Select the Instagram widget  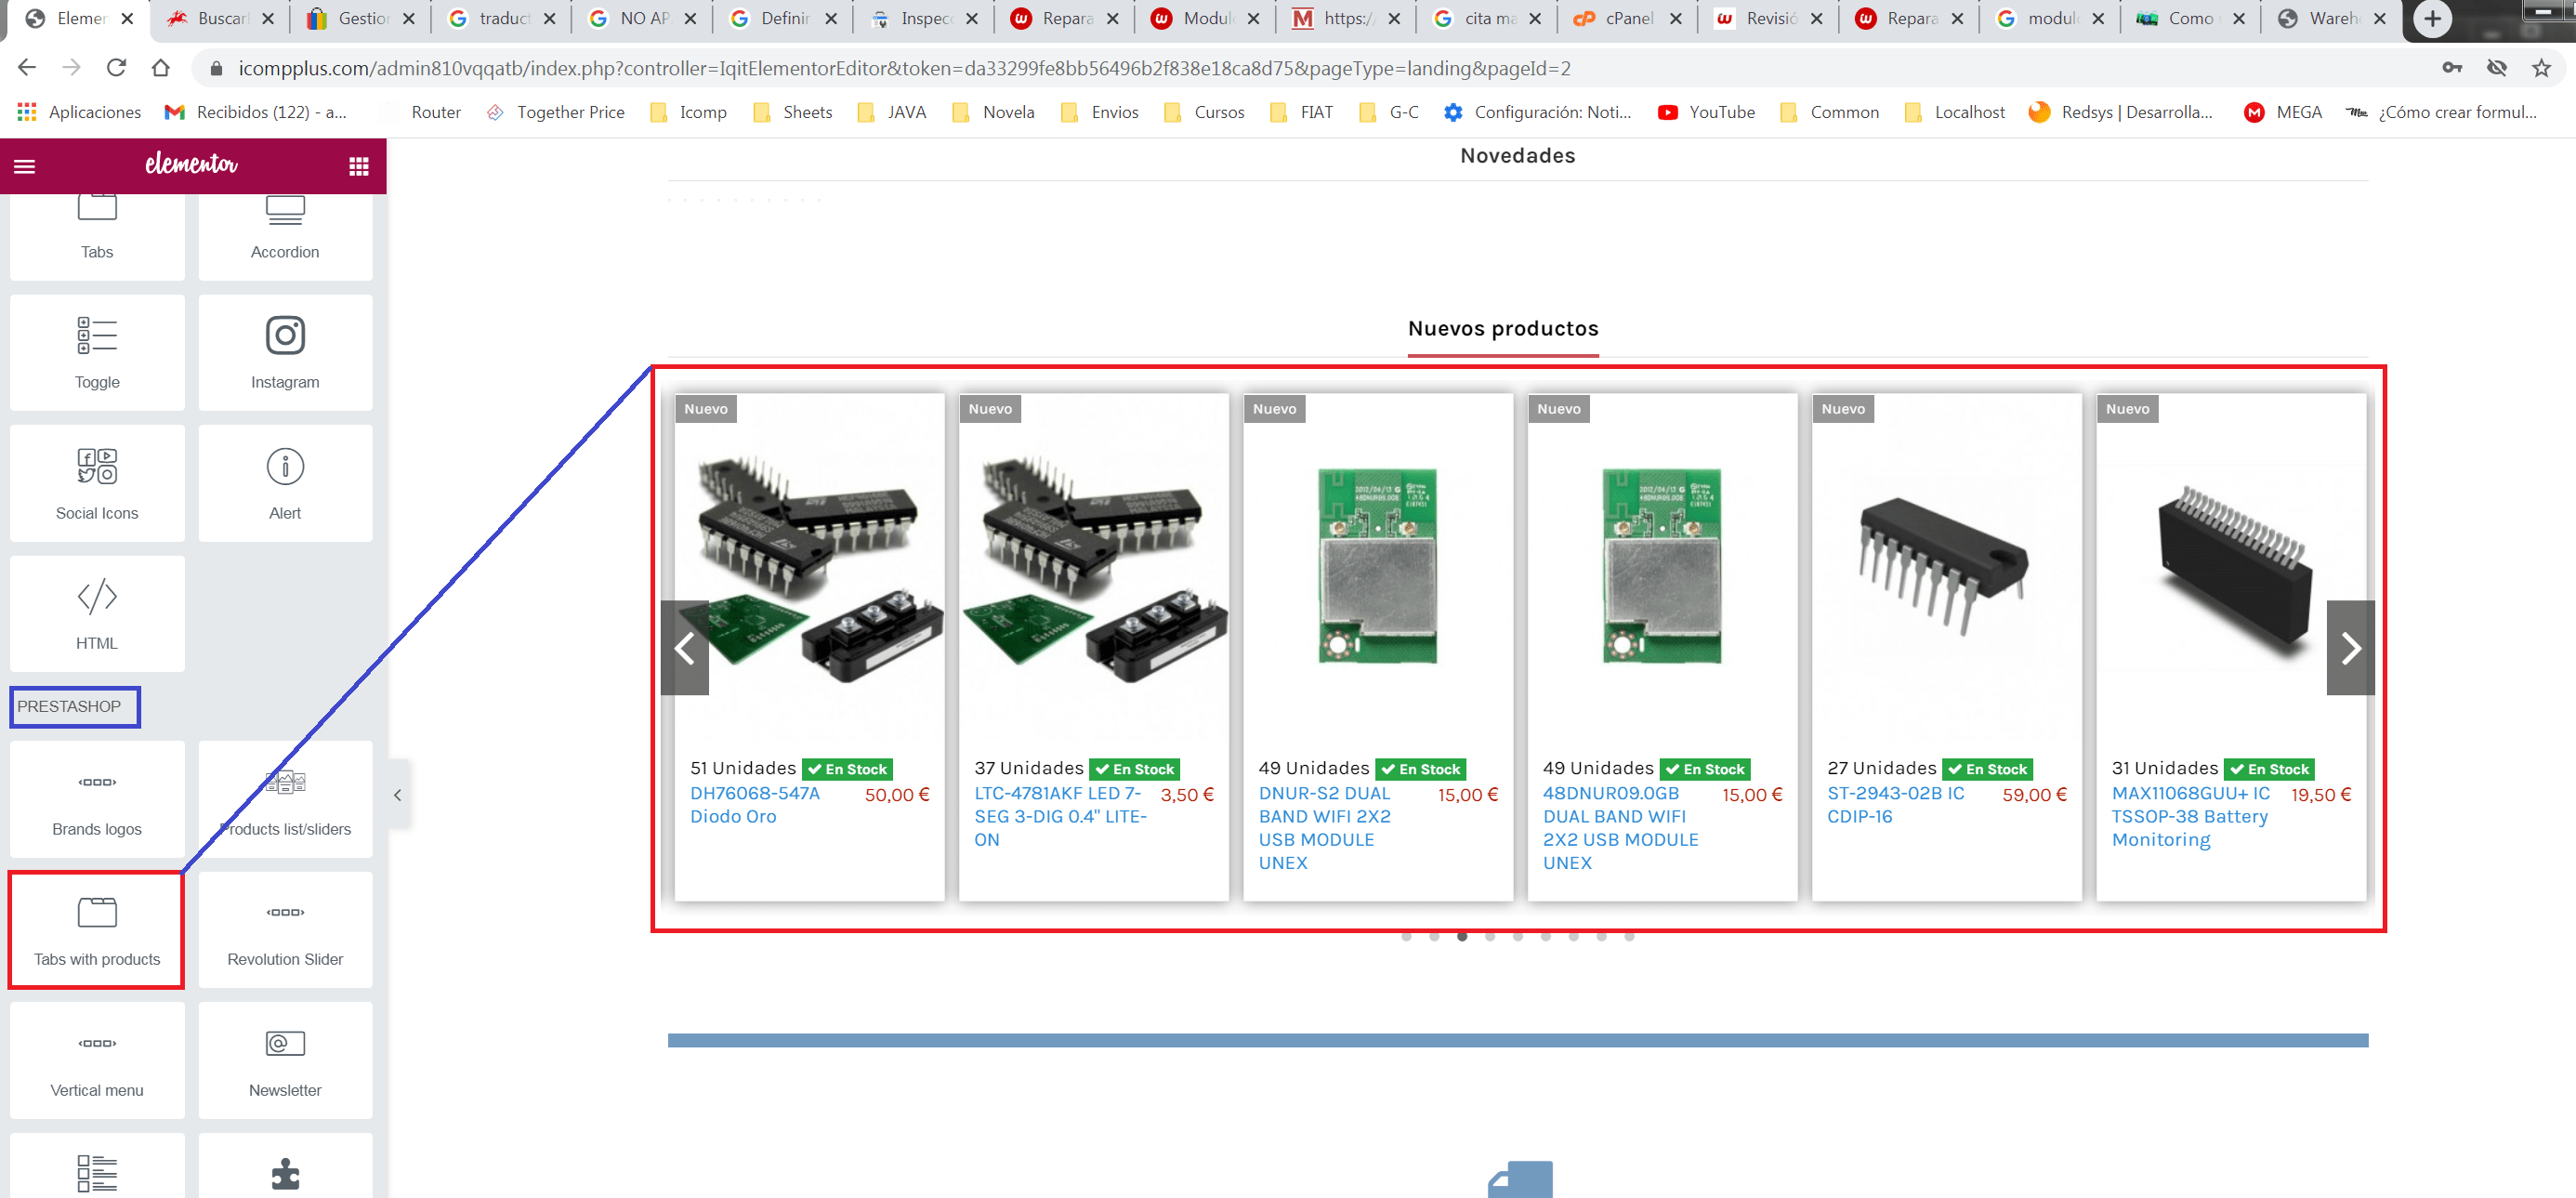click(285, 352)
